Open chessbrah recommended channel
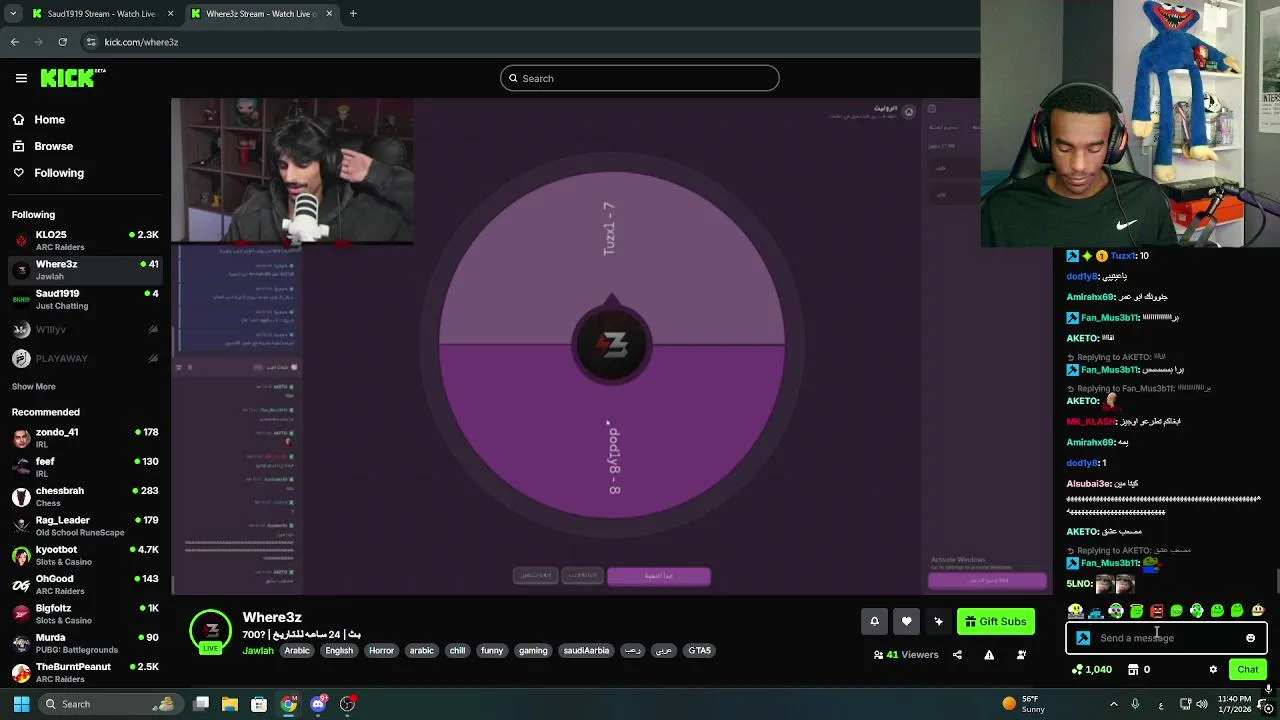This screenshot has height=720, width=1280. coord(85,496)
